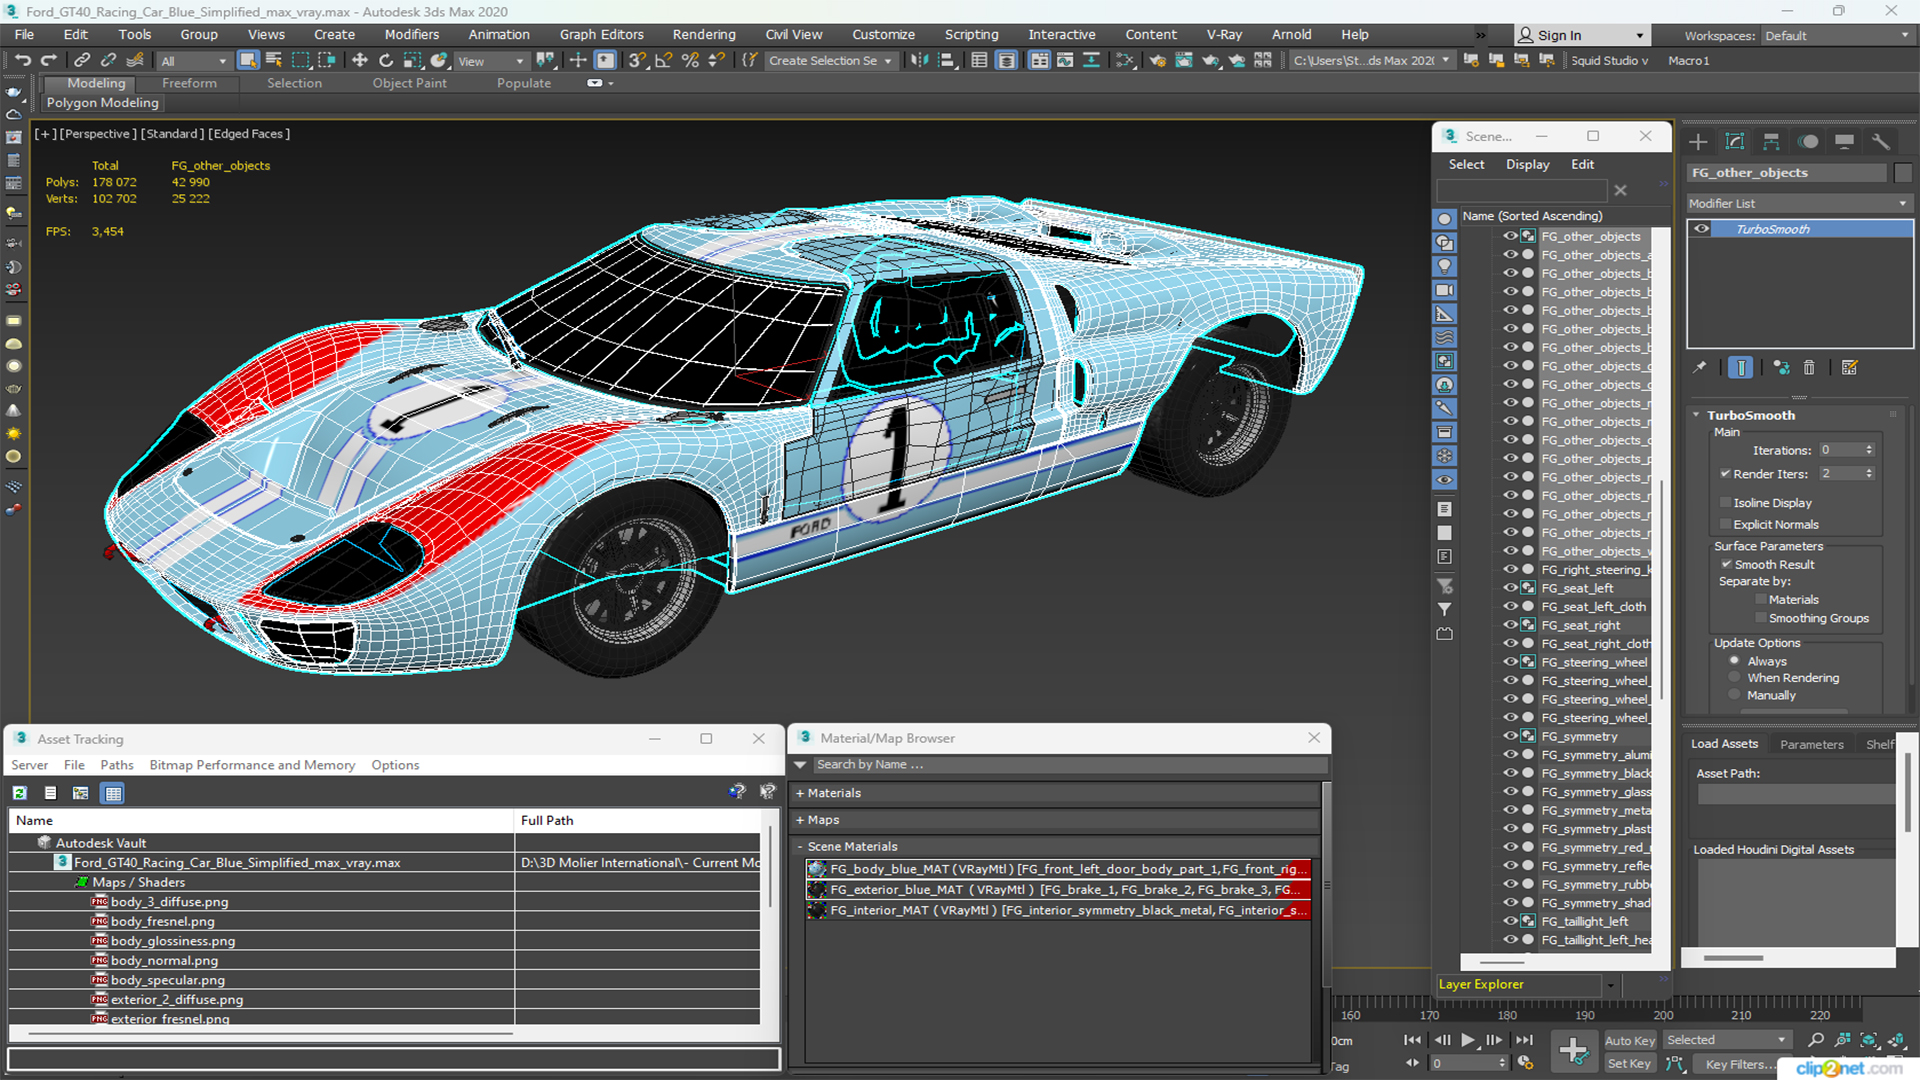1920x1080 pixels.
Task: Click the Mirror tool icon
Action: point(919,61)
